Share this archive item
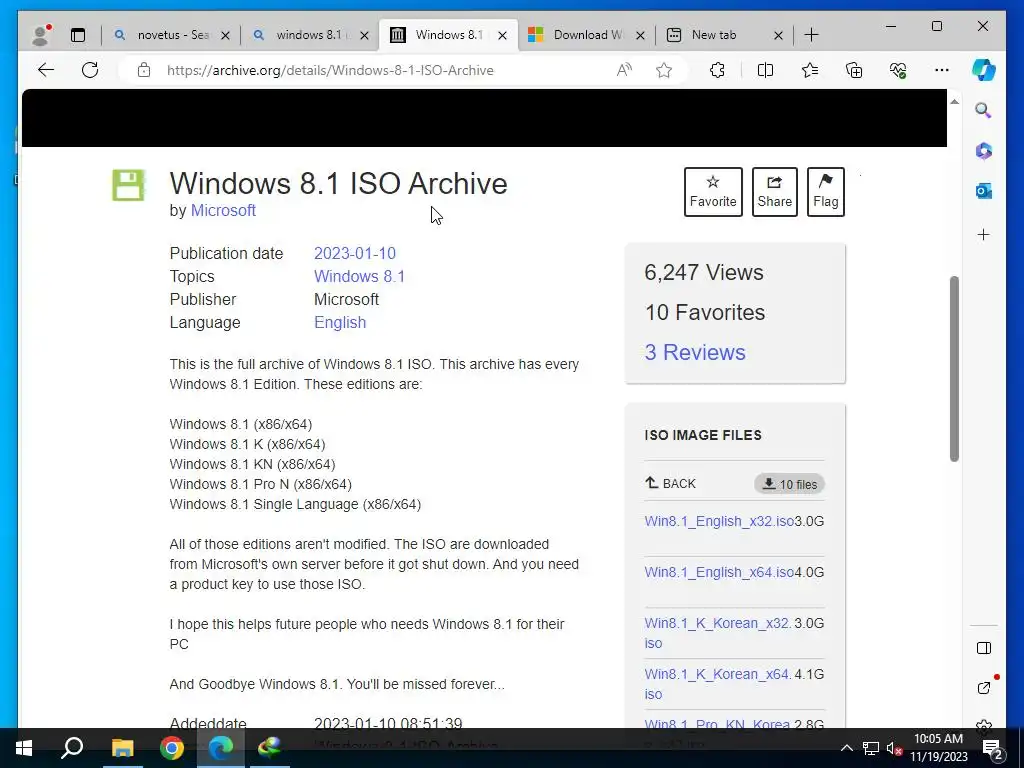 point(775,192)
